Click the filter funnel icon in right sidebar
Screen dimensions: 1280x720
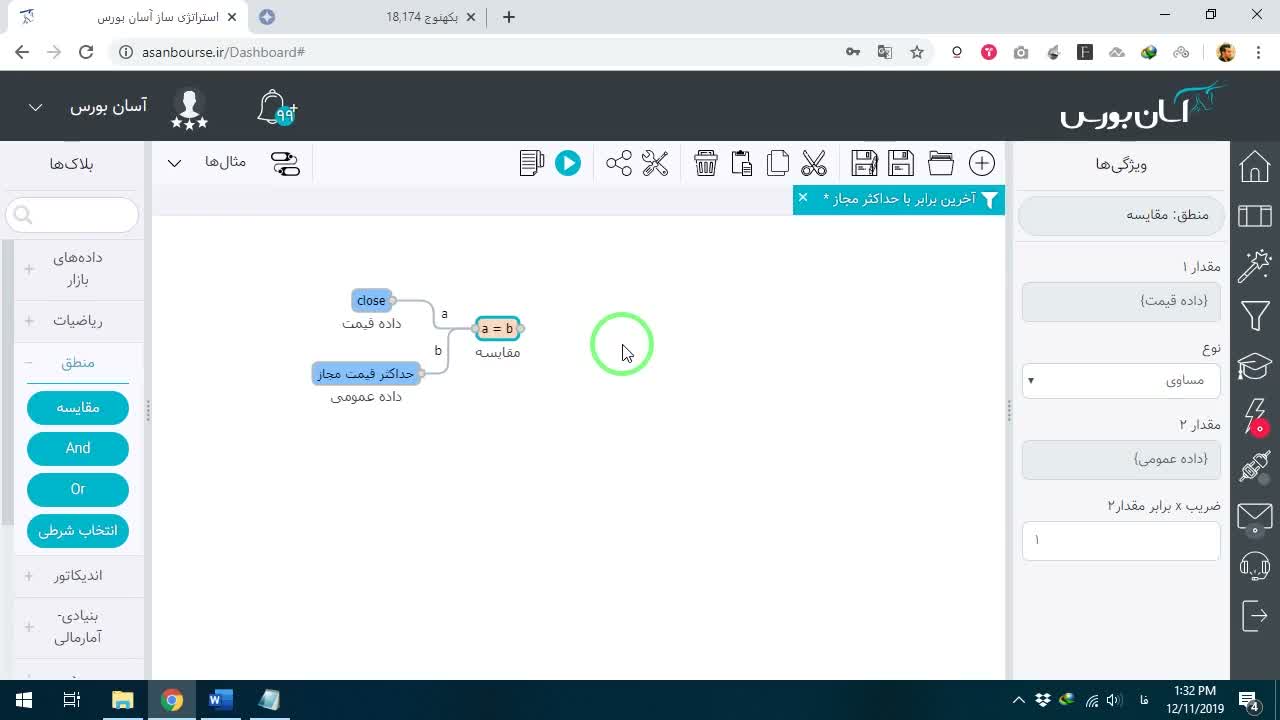(x=1255, y=317)
